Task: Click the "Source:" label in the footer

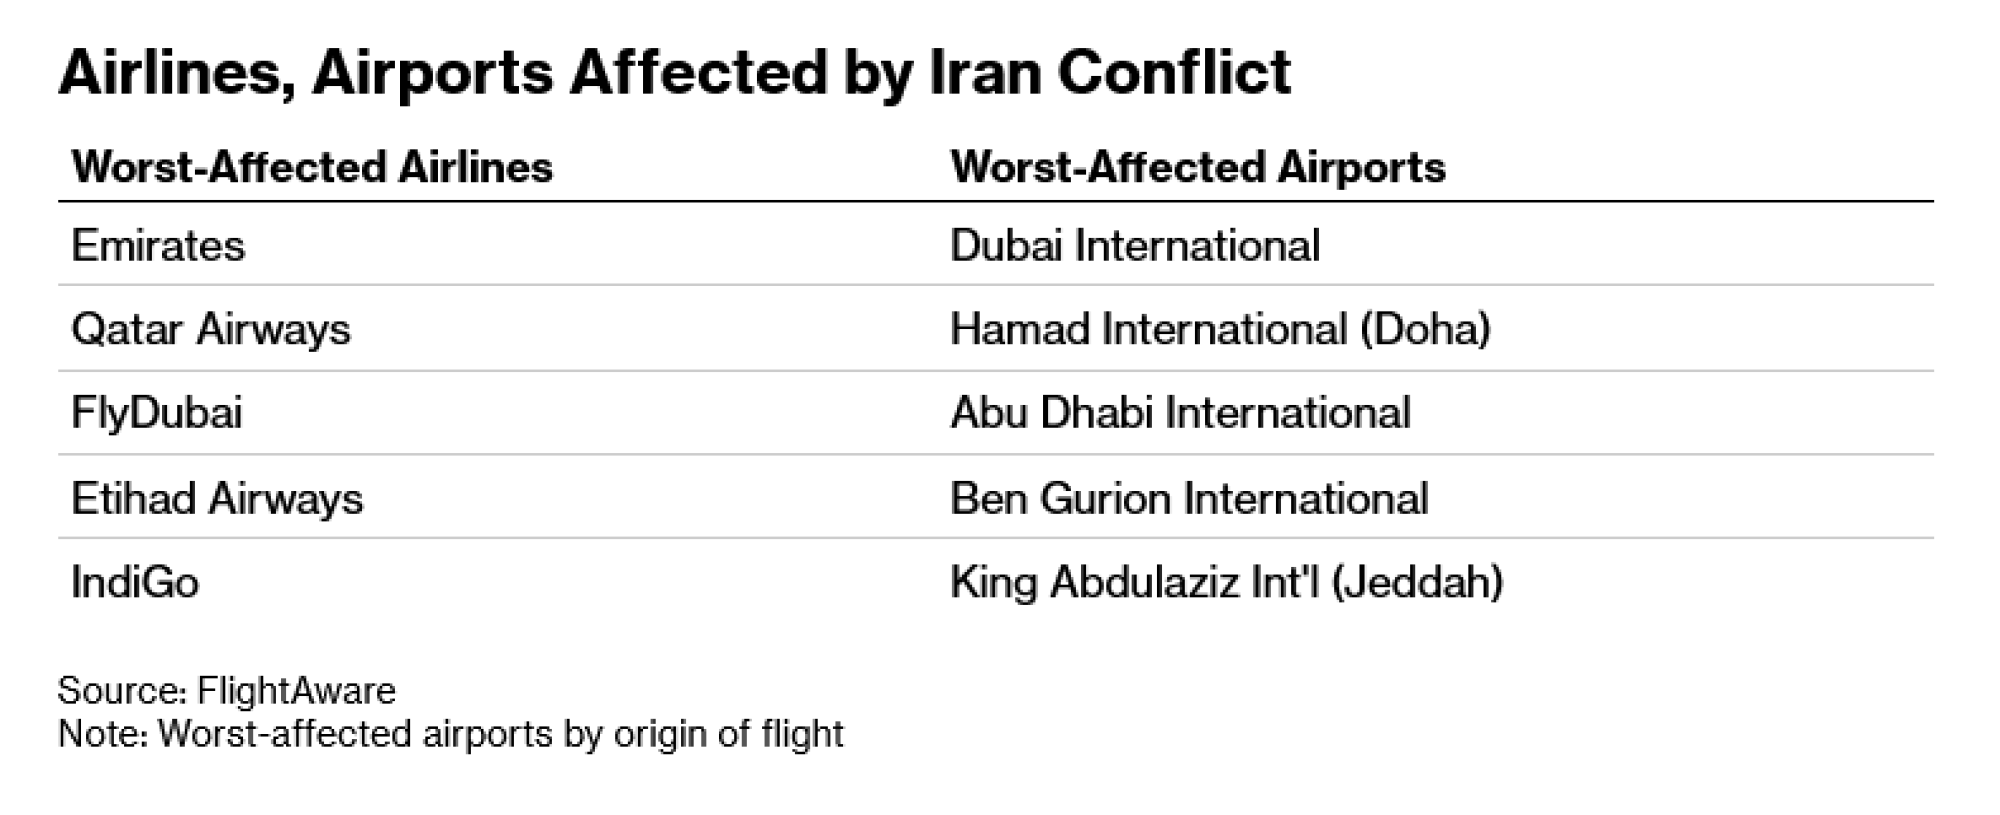Action: [122, 691]
